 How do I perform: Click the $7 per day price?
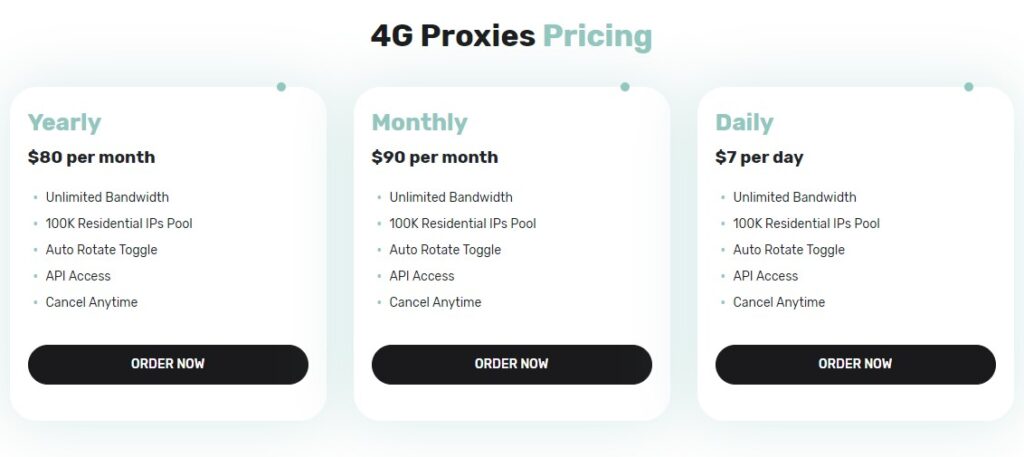click(759, 157)
